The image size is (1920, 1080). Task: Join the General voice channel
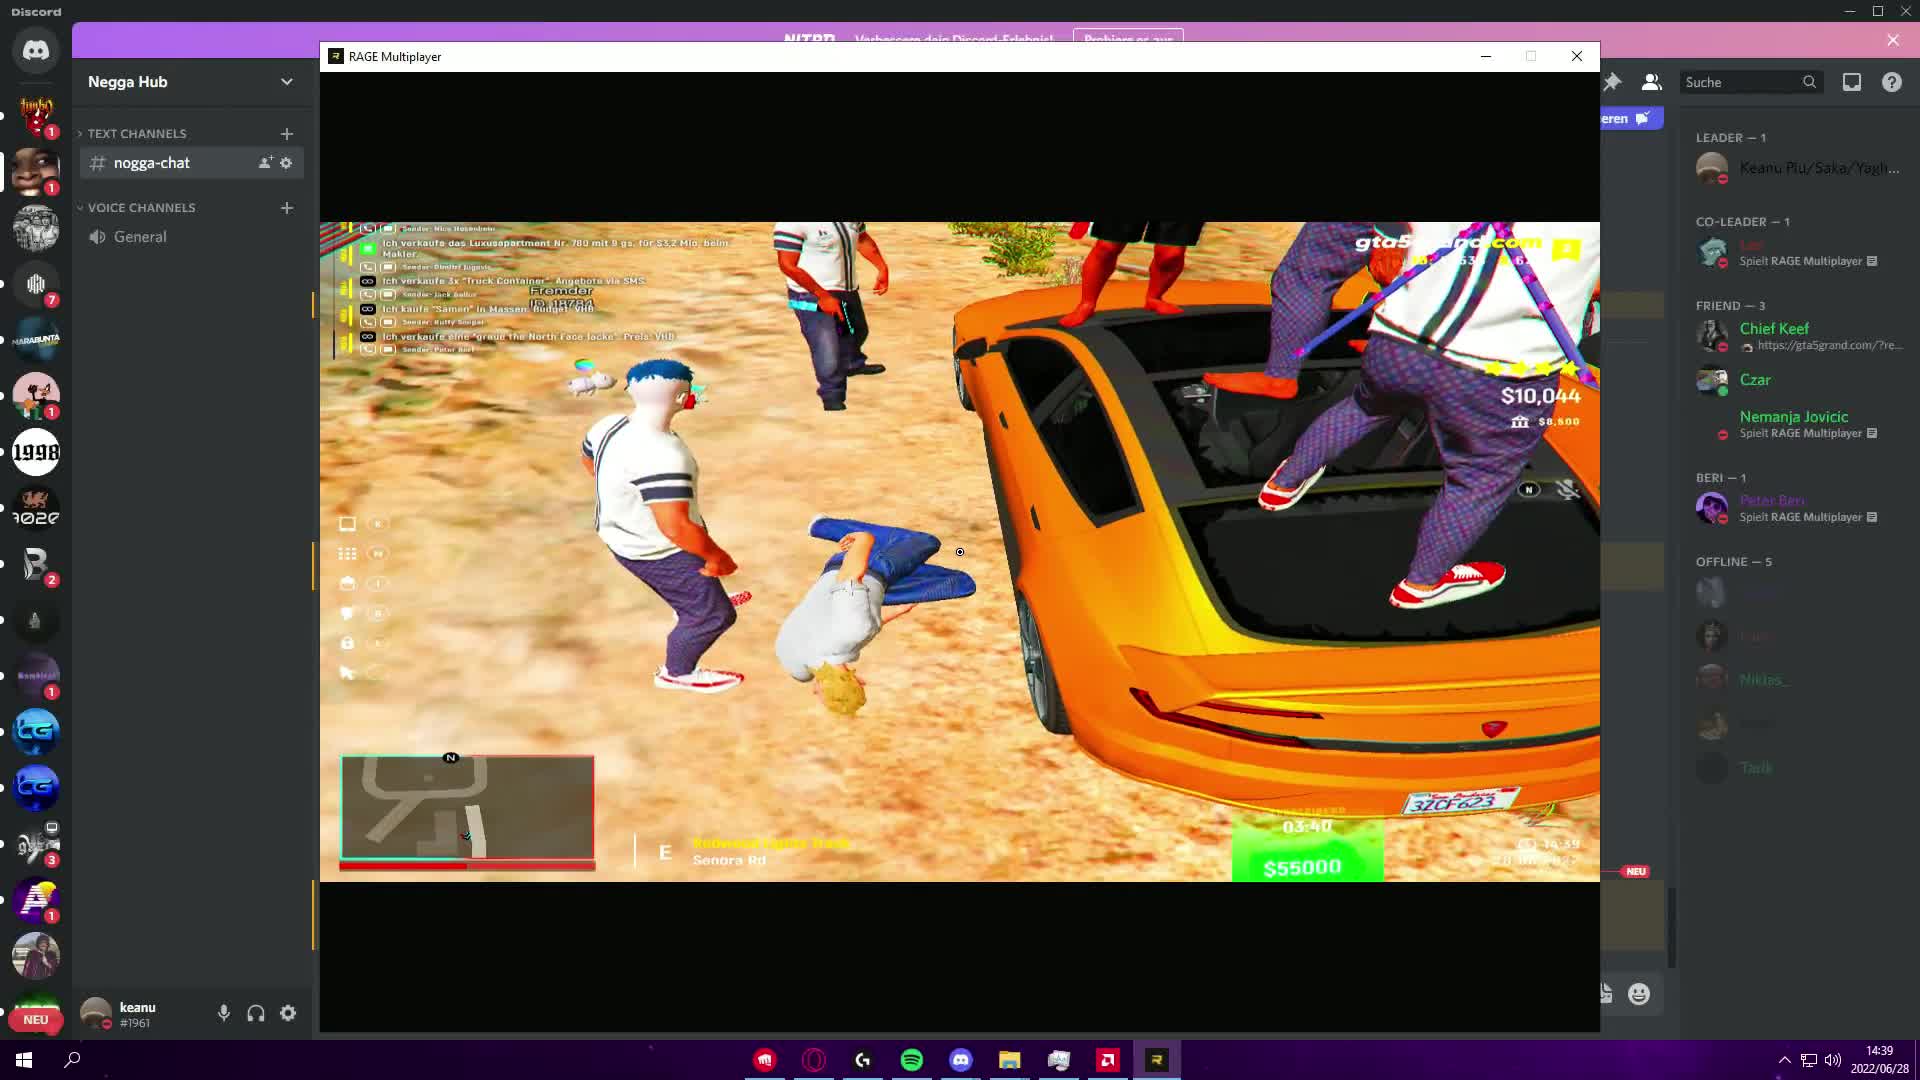pyautogui.click(x=139, y=237)
